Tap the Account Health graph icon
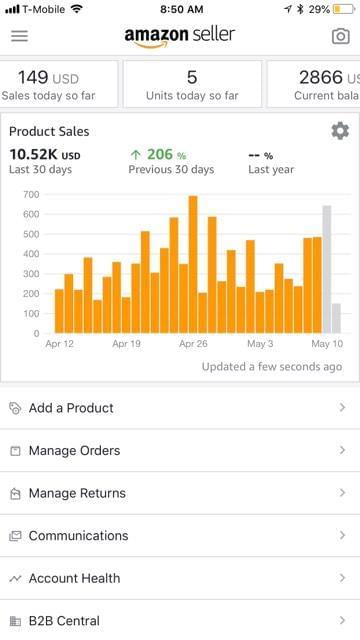 point(15,578)
